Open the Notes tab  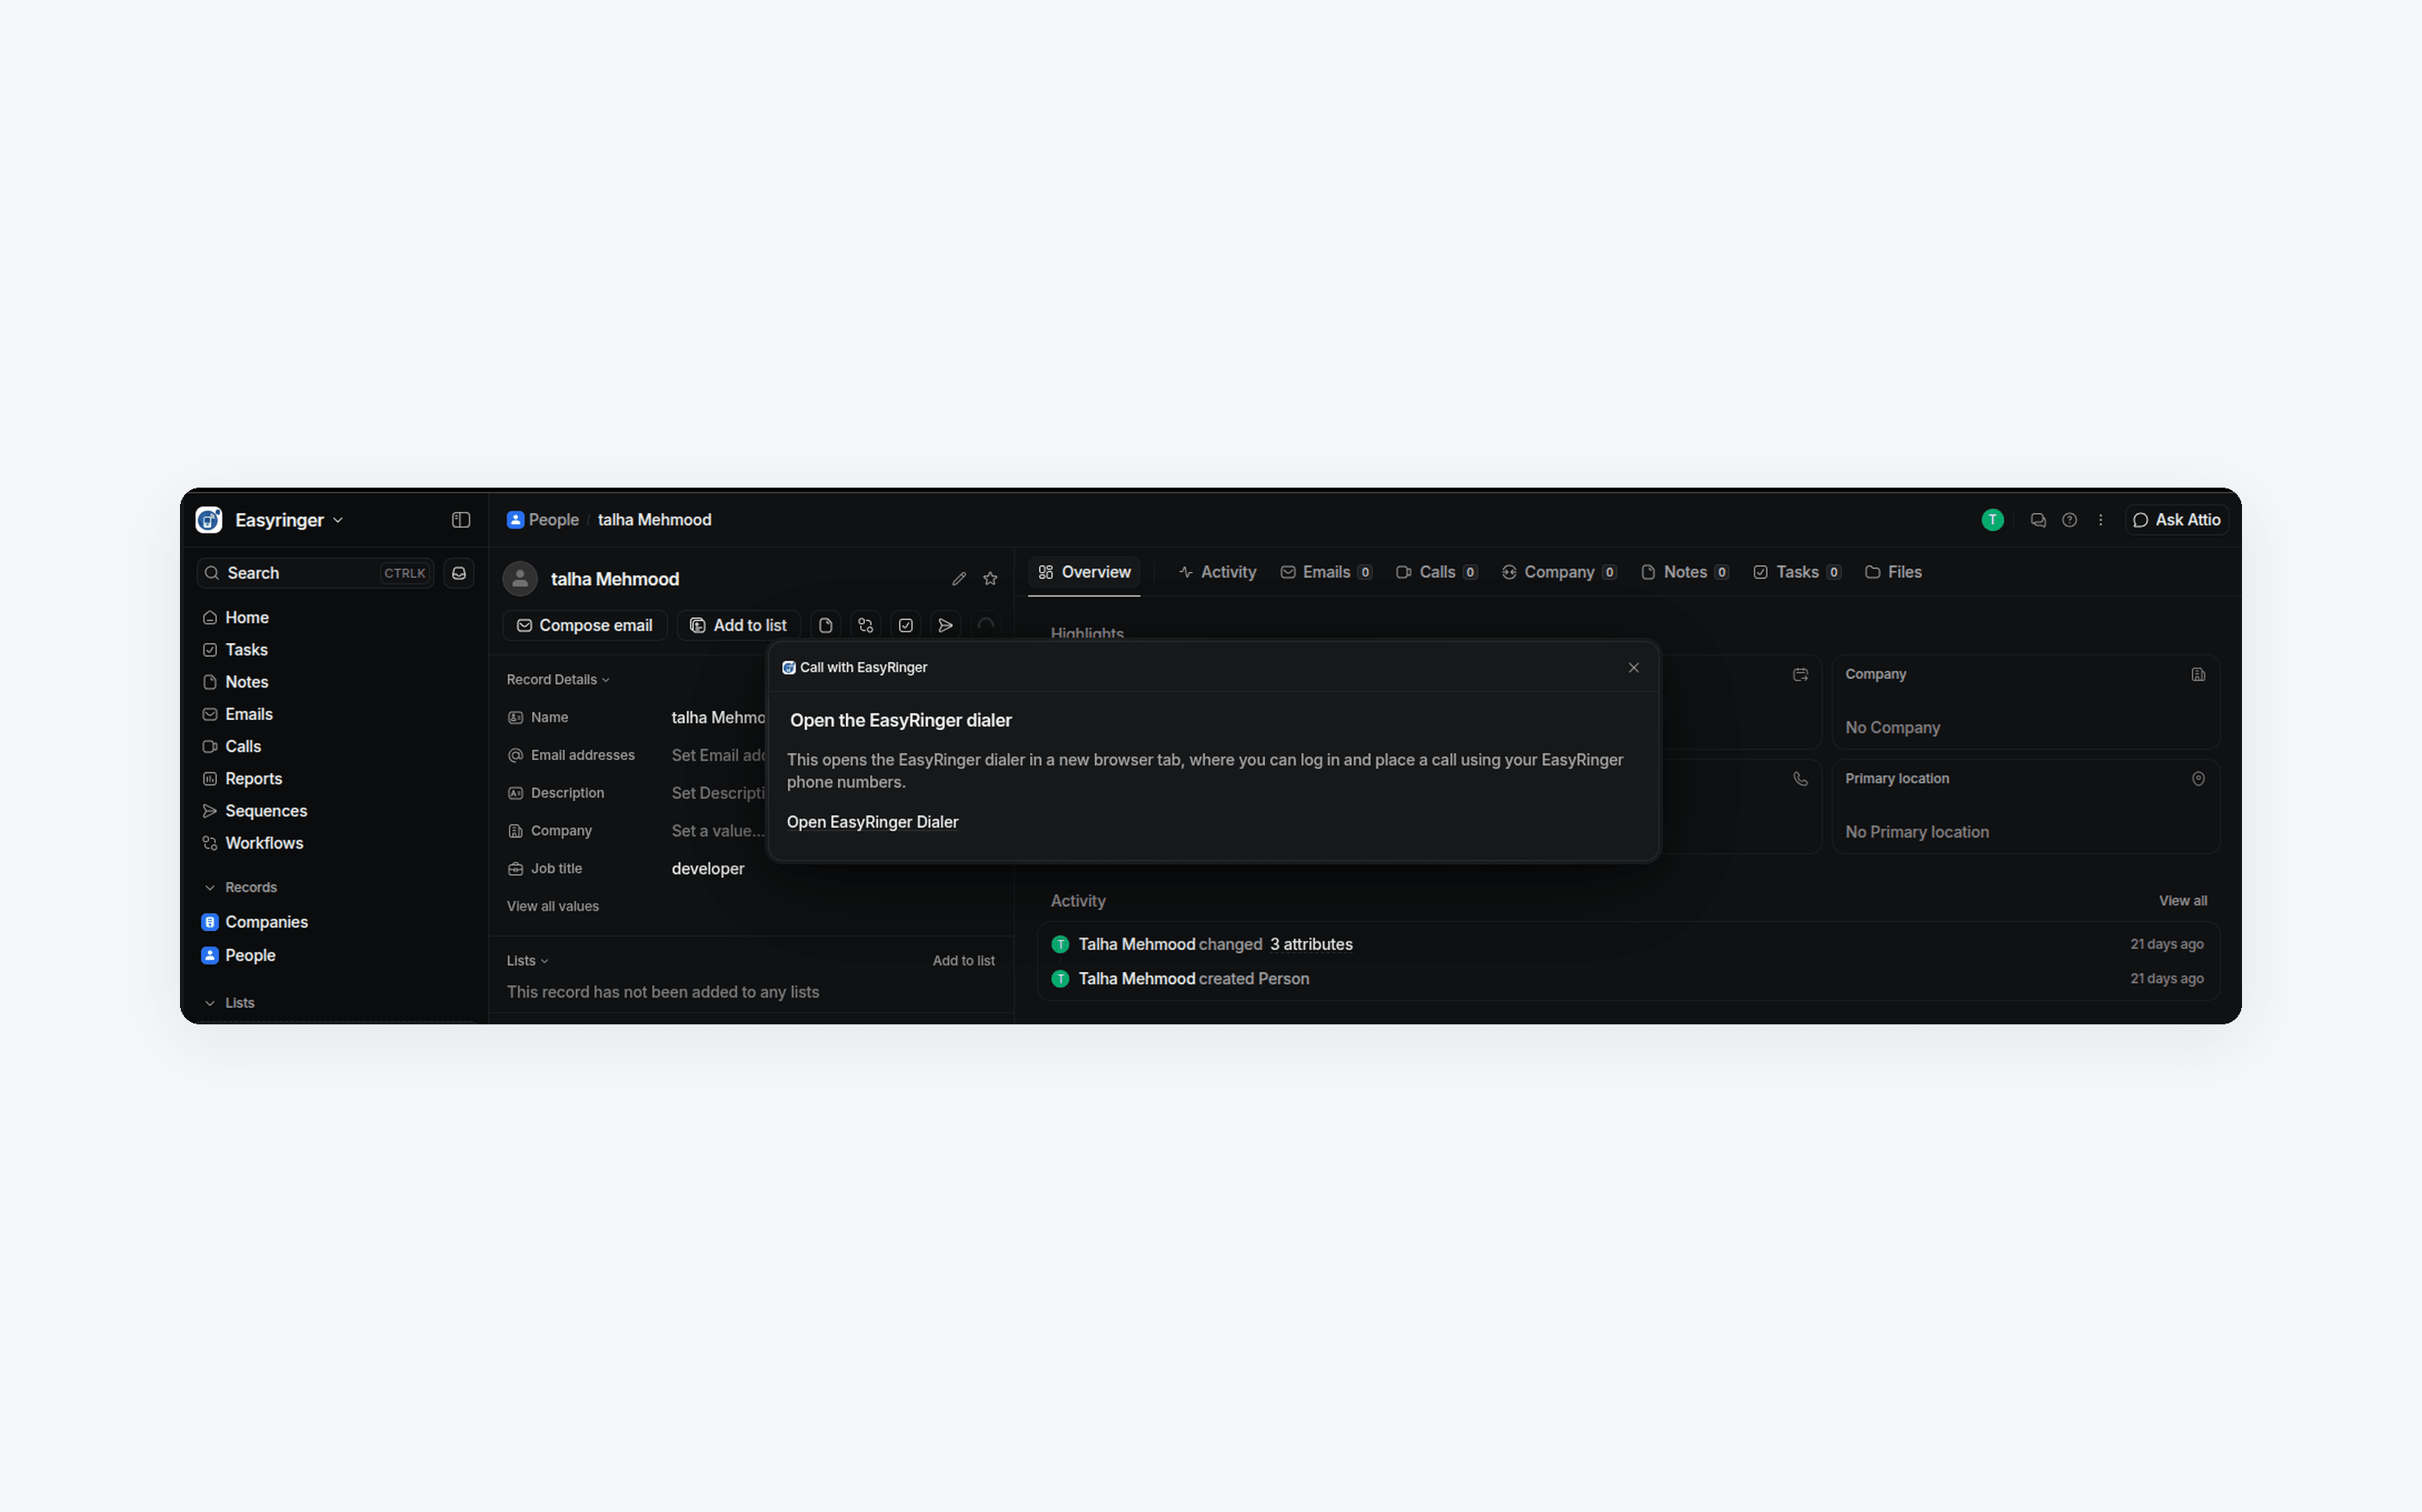[1685, 572]
